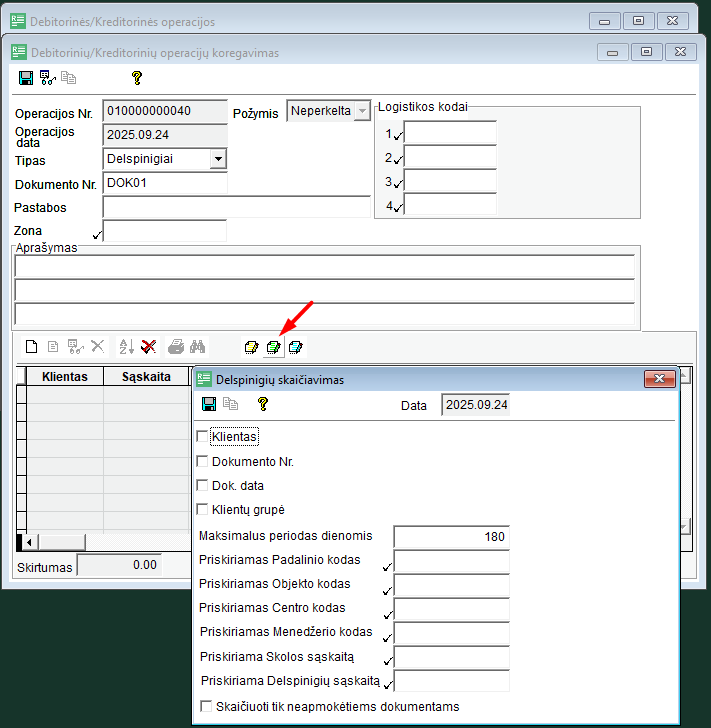Enable the Klientas checkbox
Image resolution: width=711 pixels, height=728 pixels.
pos(203,436)
